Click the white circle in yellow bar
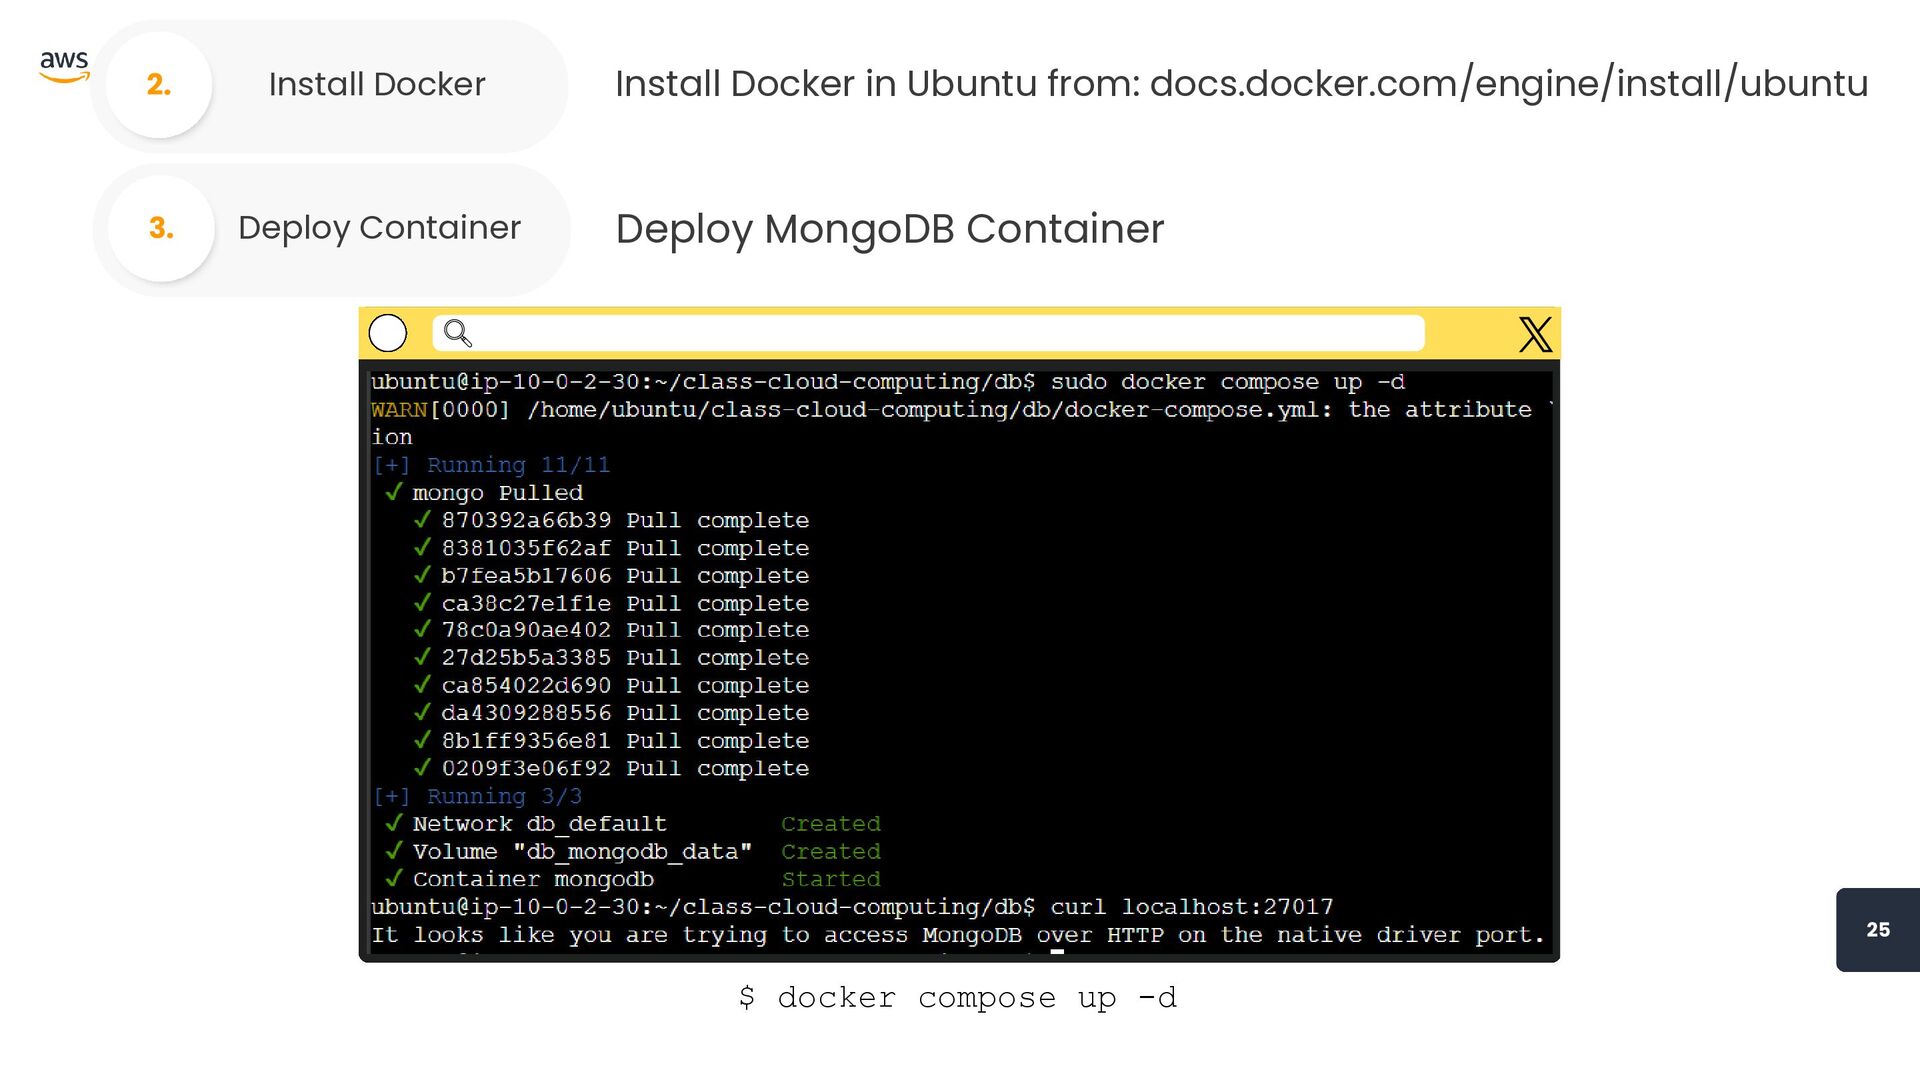The image size is (1920, 1080). [x=388, y=333]
